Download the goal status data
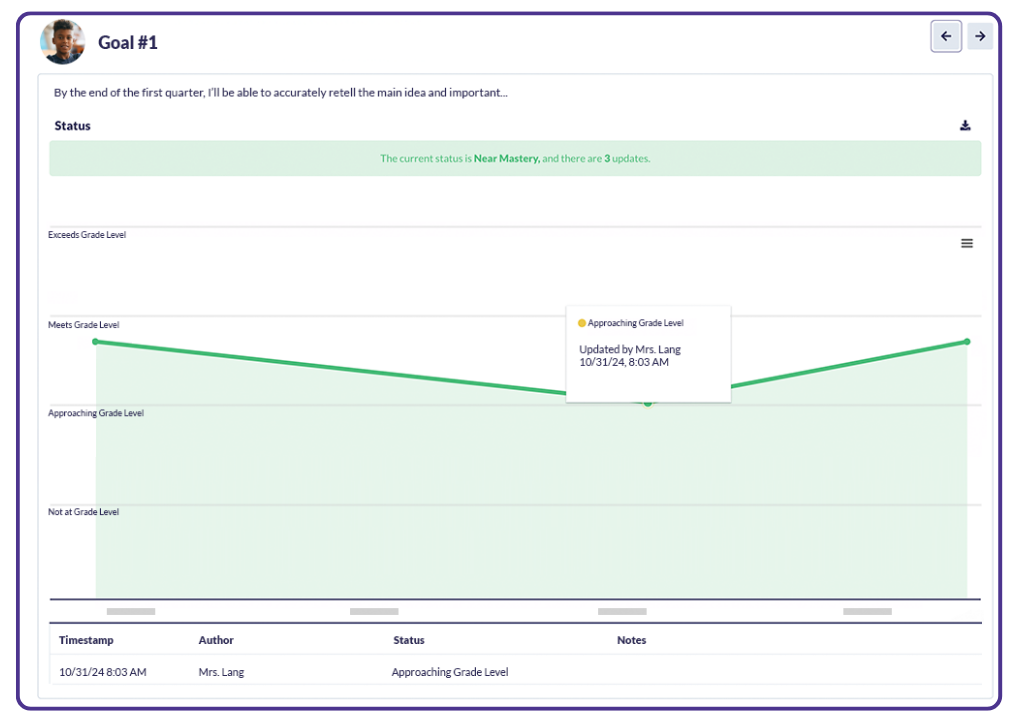This screenshot has height=722, width=1018. 965,126
